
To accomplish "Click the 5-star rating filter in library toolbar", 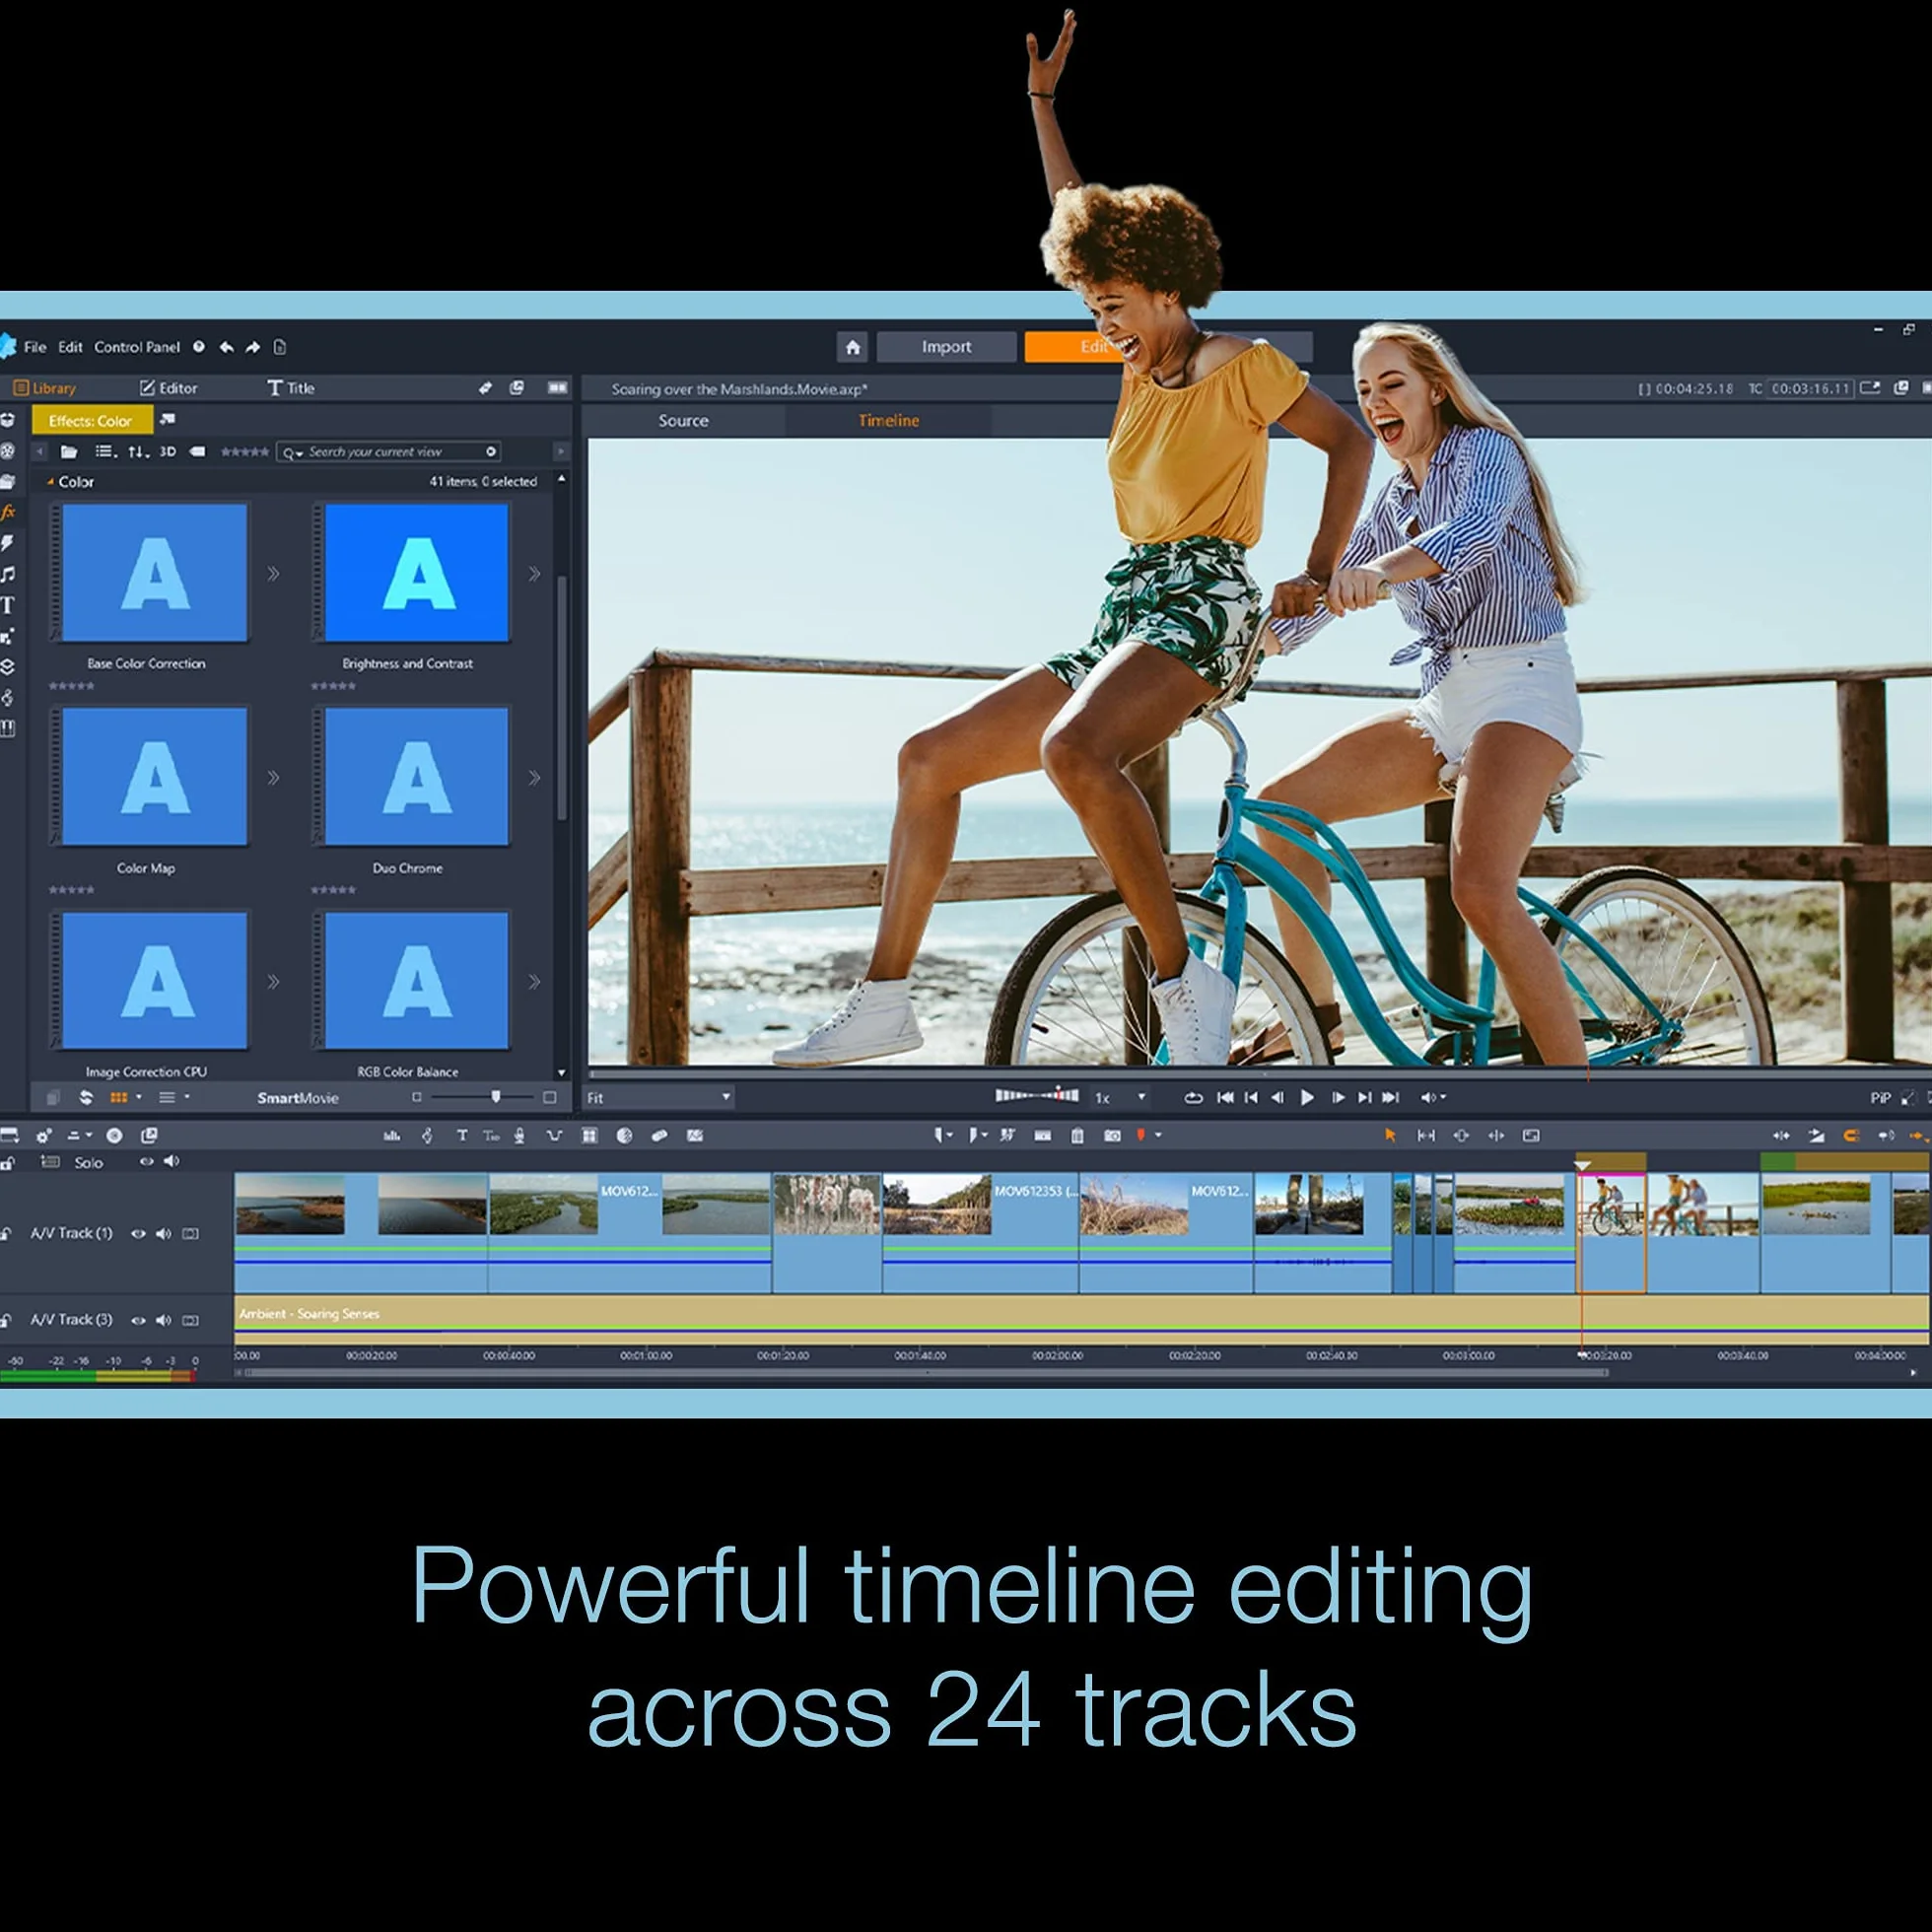I will (x=245, y=452).
